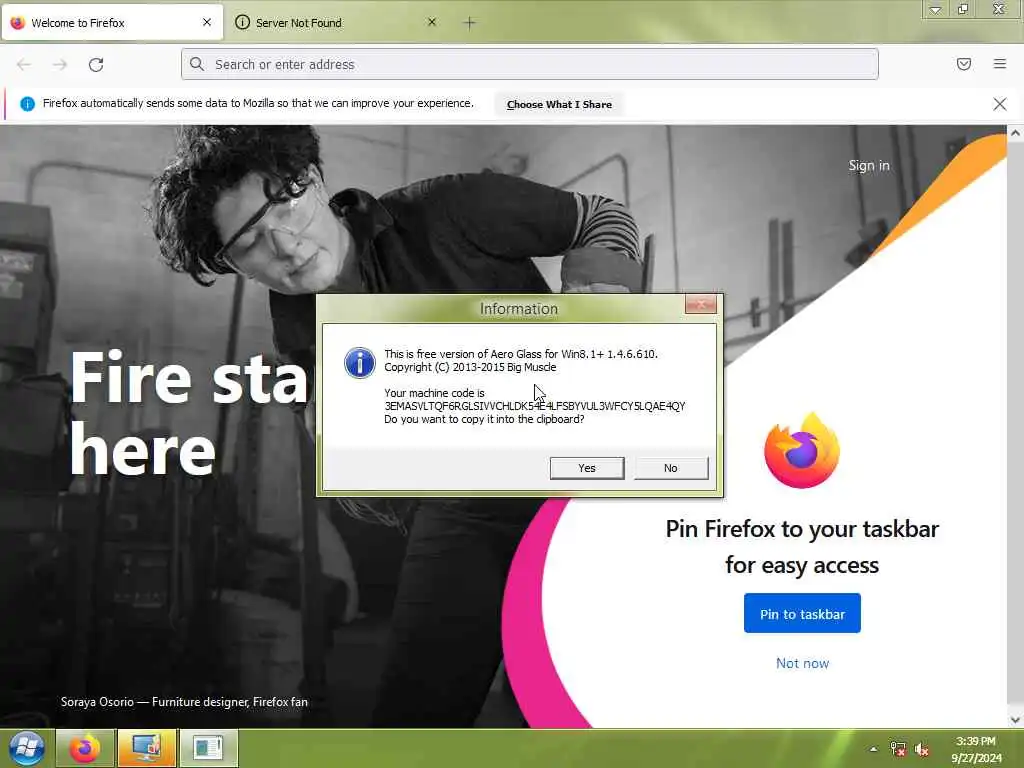The width and height of the screenshot is (1024, 768).
Task: Click the Firefox forward arrow
Action: tap(60, 65)
